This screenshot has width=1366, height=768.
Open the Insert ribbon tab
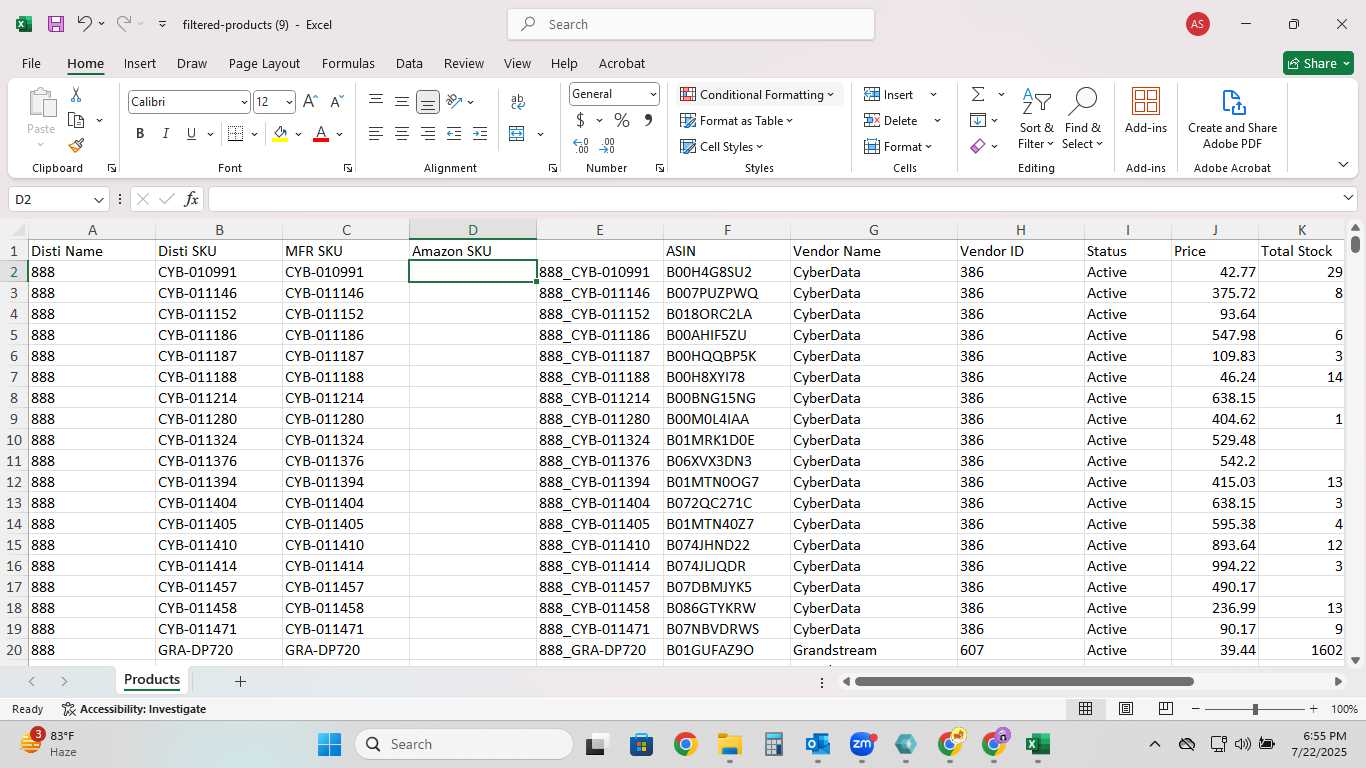pos(140,63)
